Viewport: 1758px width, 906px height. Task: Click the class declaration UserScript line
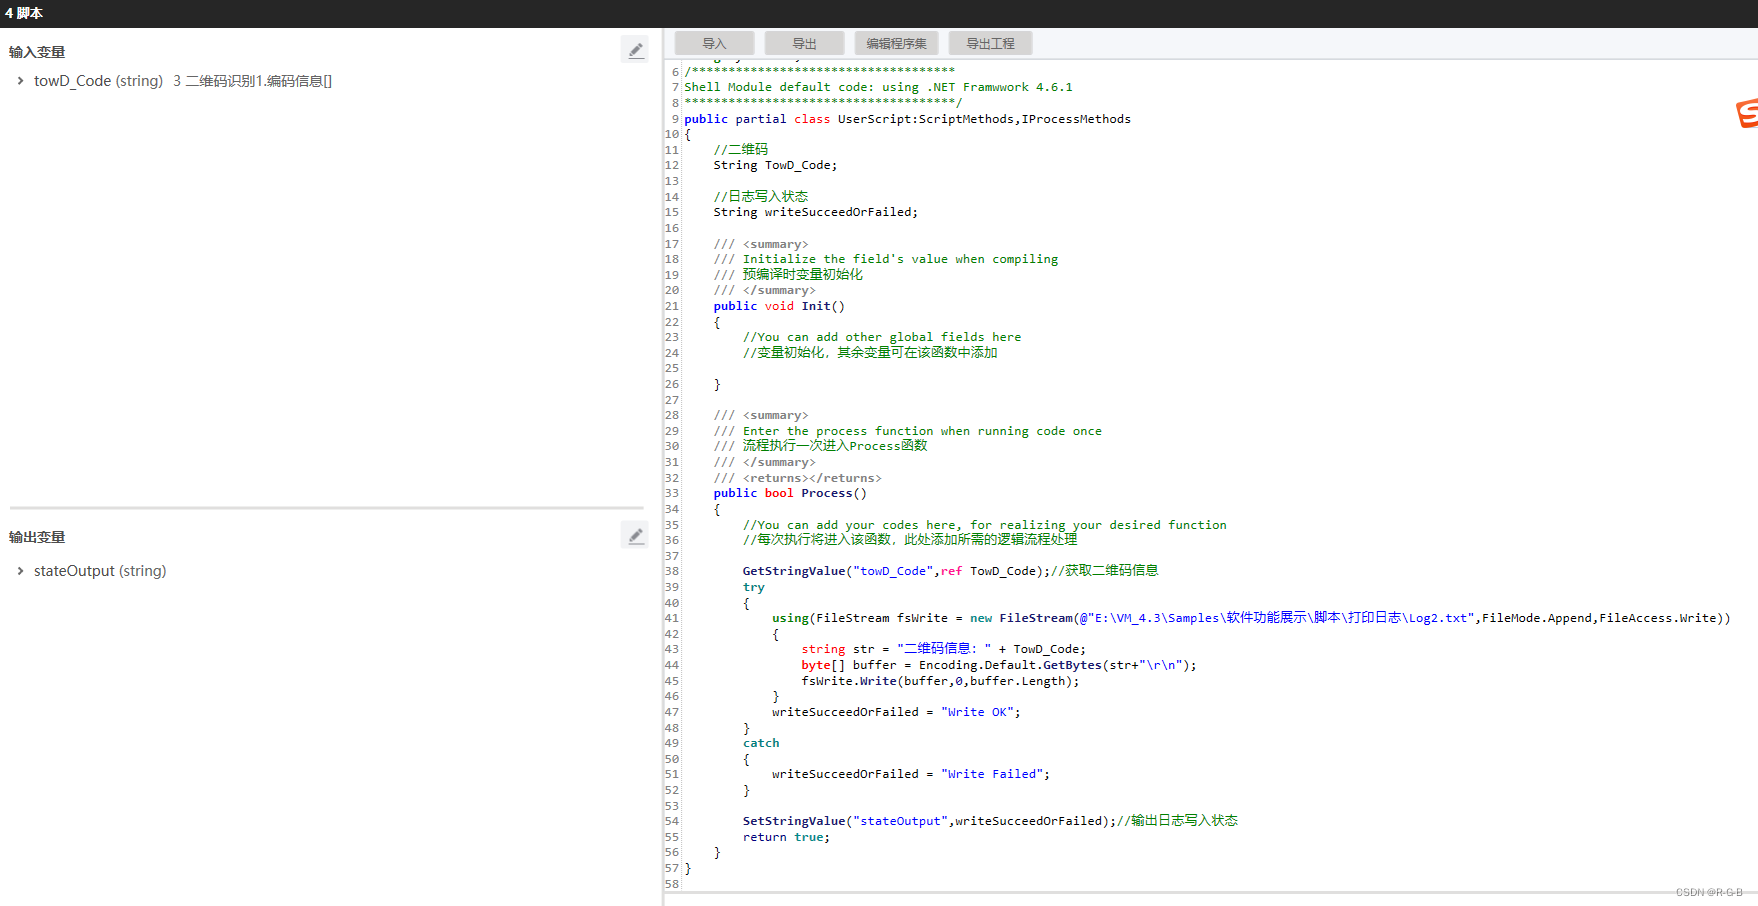[x=907, y=119]
